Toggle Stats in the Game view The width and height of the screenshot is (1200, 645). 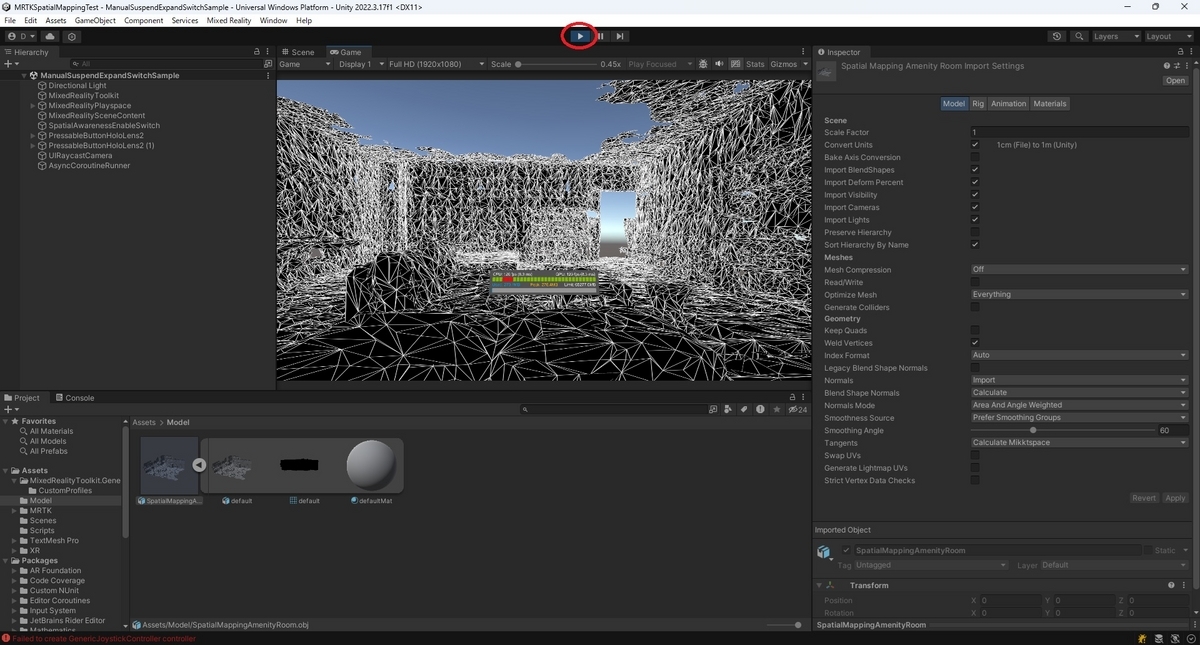click(x=755, y=64)
